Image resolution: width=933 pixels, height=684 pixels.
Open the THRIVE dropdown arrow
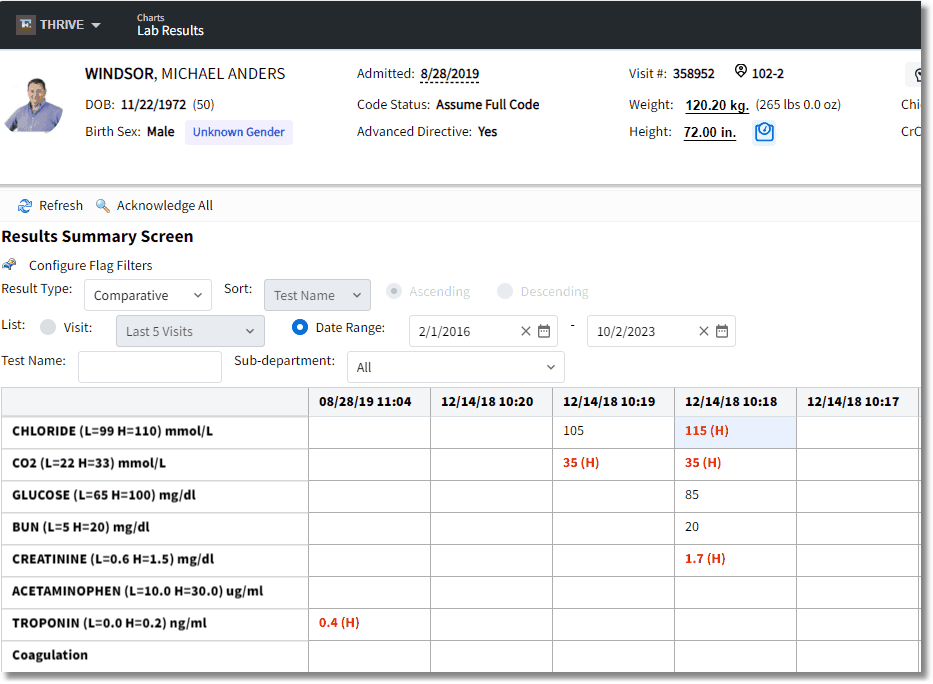[x=96, y=25]
